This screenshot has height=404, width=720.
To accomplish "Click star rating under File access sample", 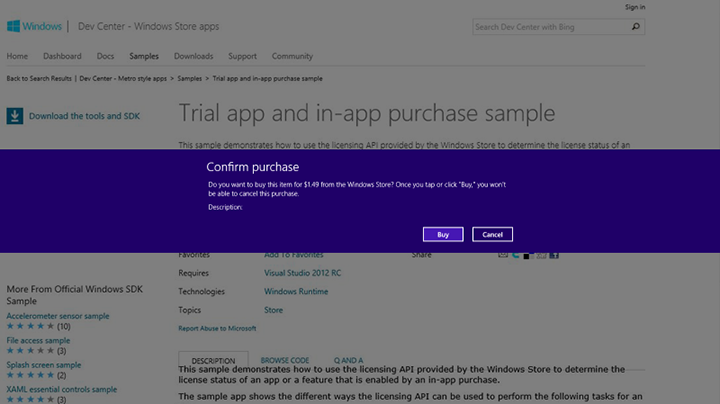I will coord(30,350).
